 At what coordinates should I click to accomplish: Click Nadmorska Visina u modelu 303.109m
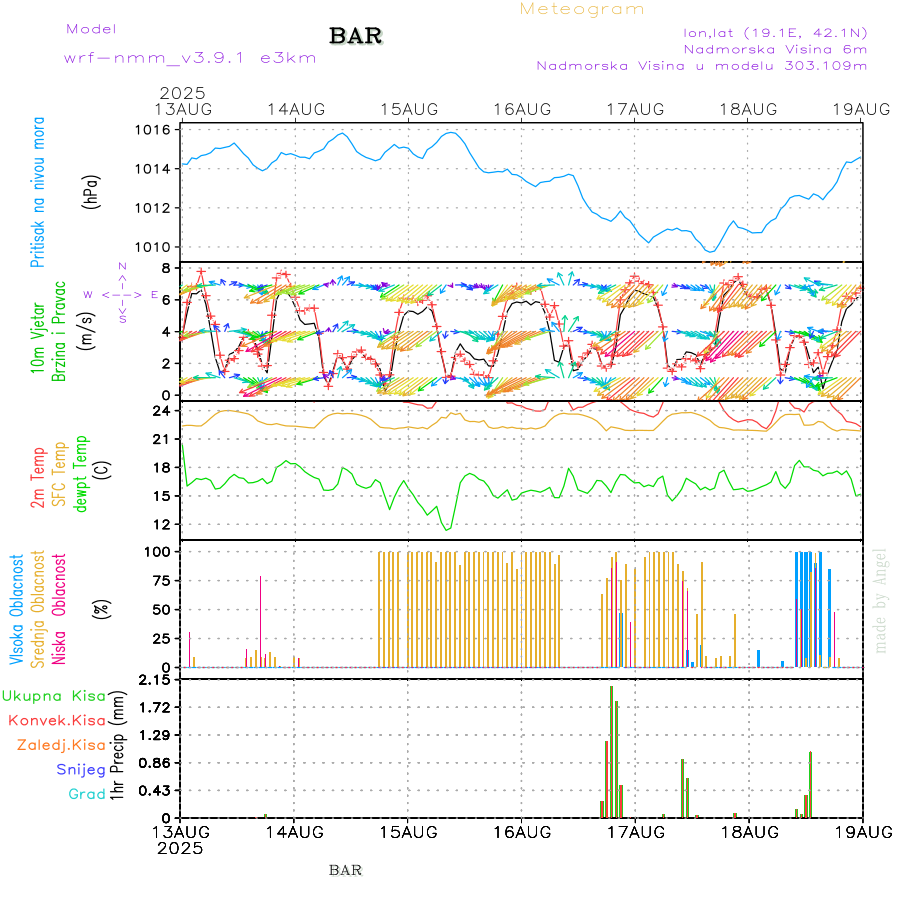pos(701,66)
